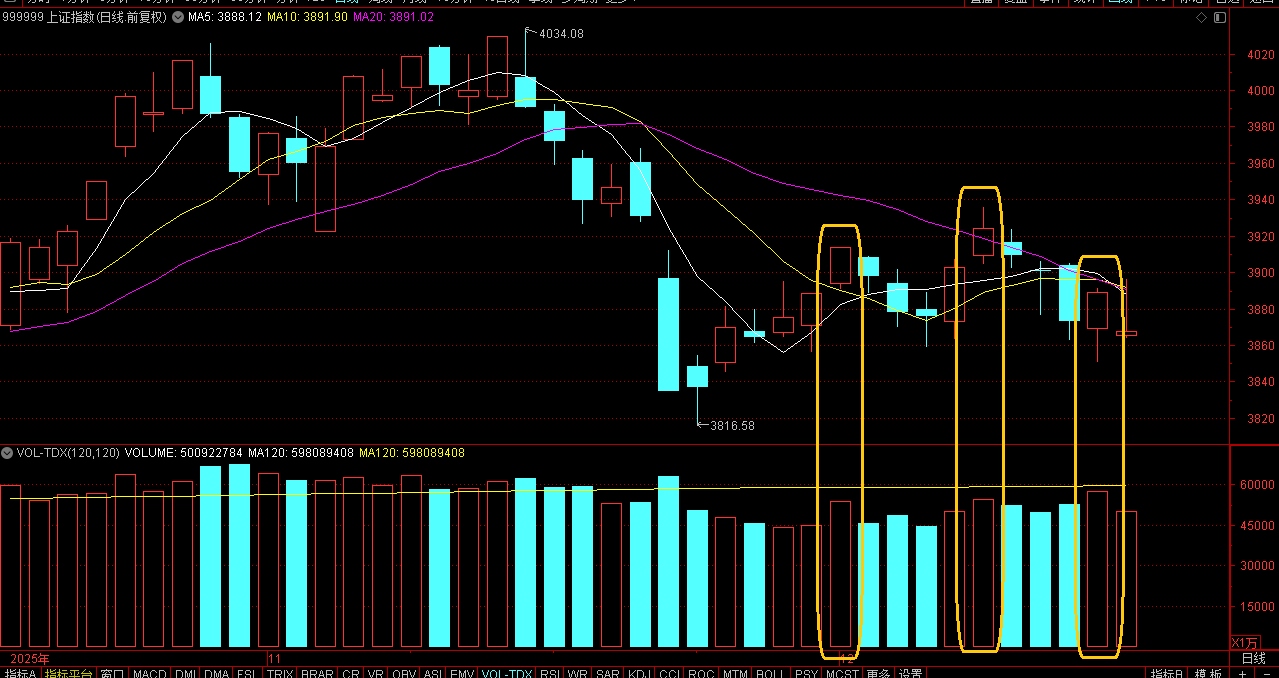
Task: Switch to the 指标A tab
Action: coord(19,673)
